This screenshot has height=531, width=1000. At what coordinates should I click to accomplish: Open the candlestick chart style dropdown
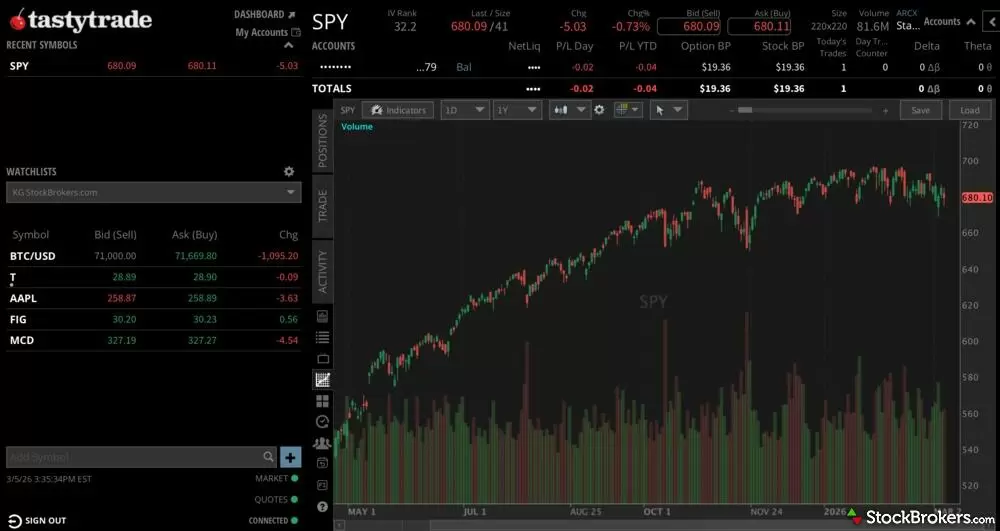tap(569, 110)
